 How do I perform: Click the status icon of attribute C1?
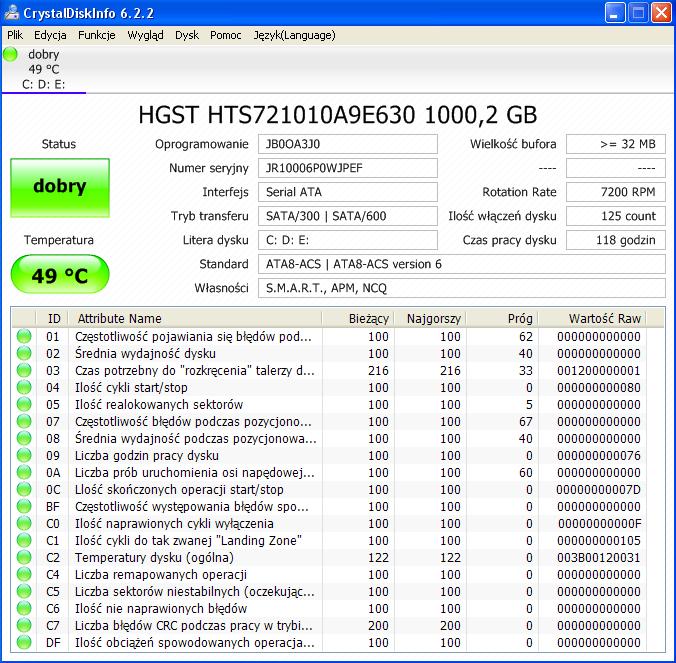tap(24, 540)
